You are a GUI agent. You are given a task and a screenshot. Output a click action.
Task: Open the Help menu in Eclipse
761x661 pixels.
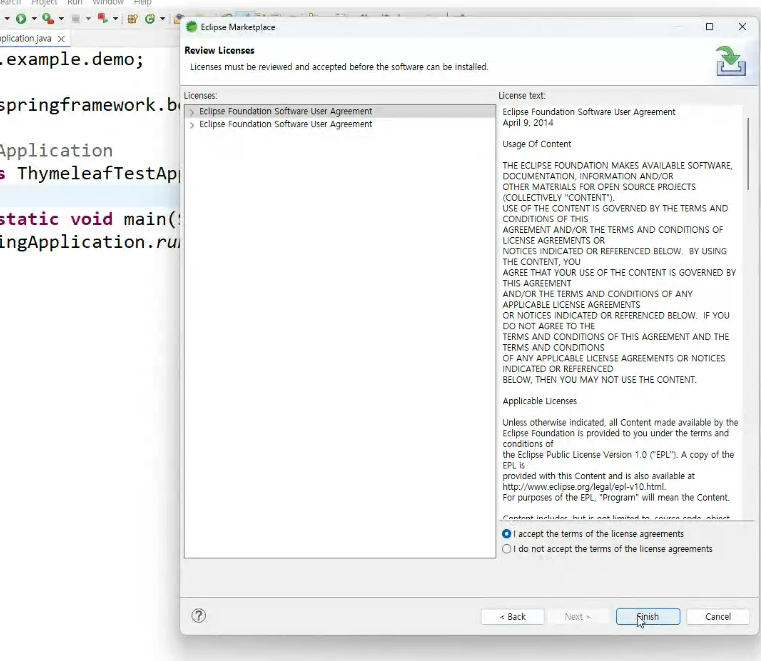143,2
